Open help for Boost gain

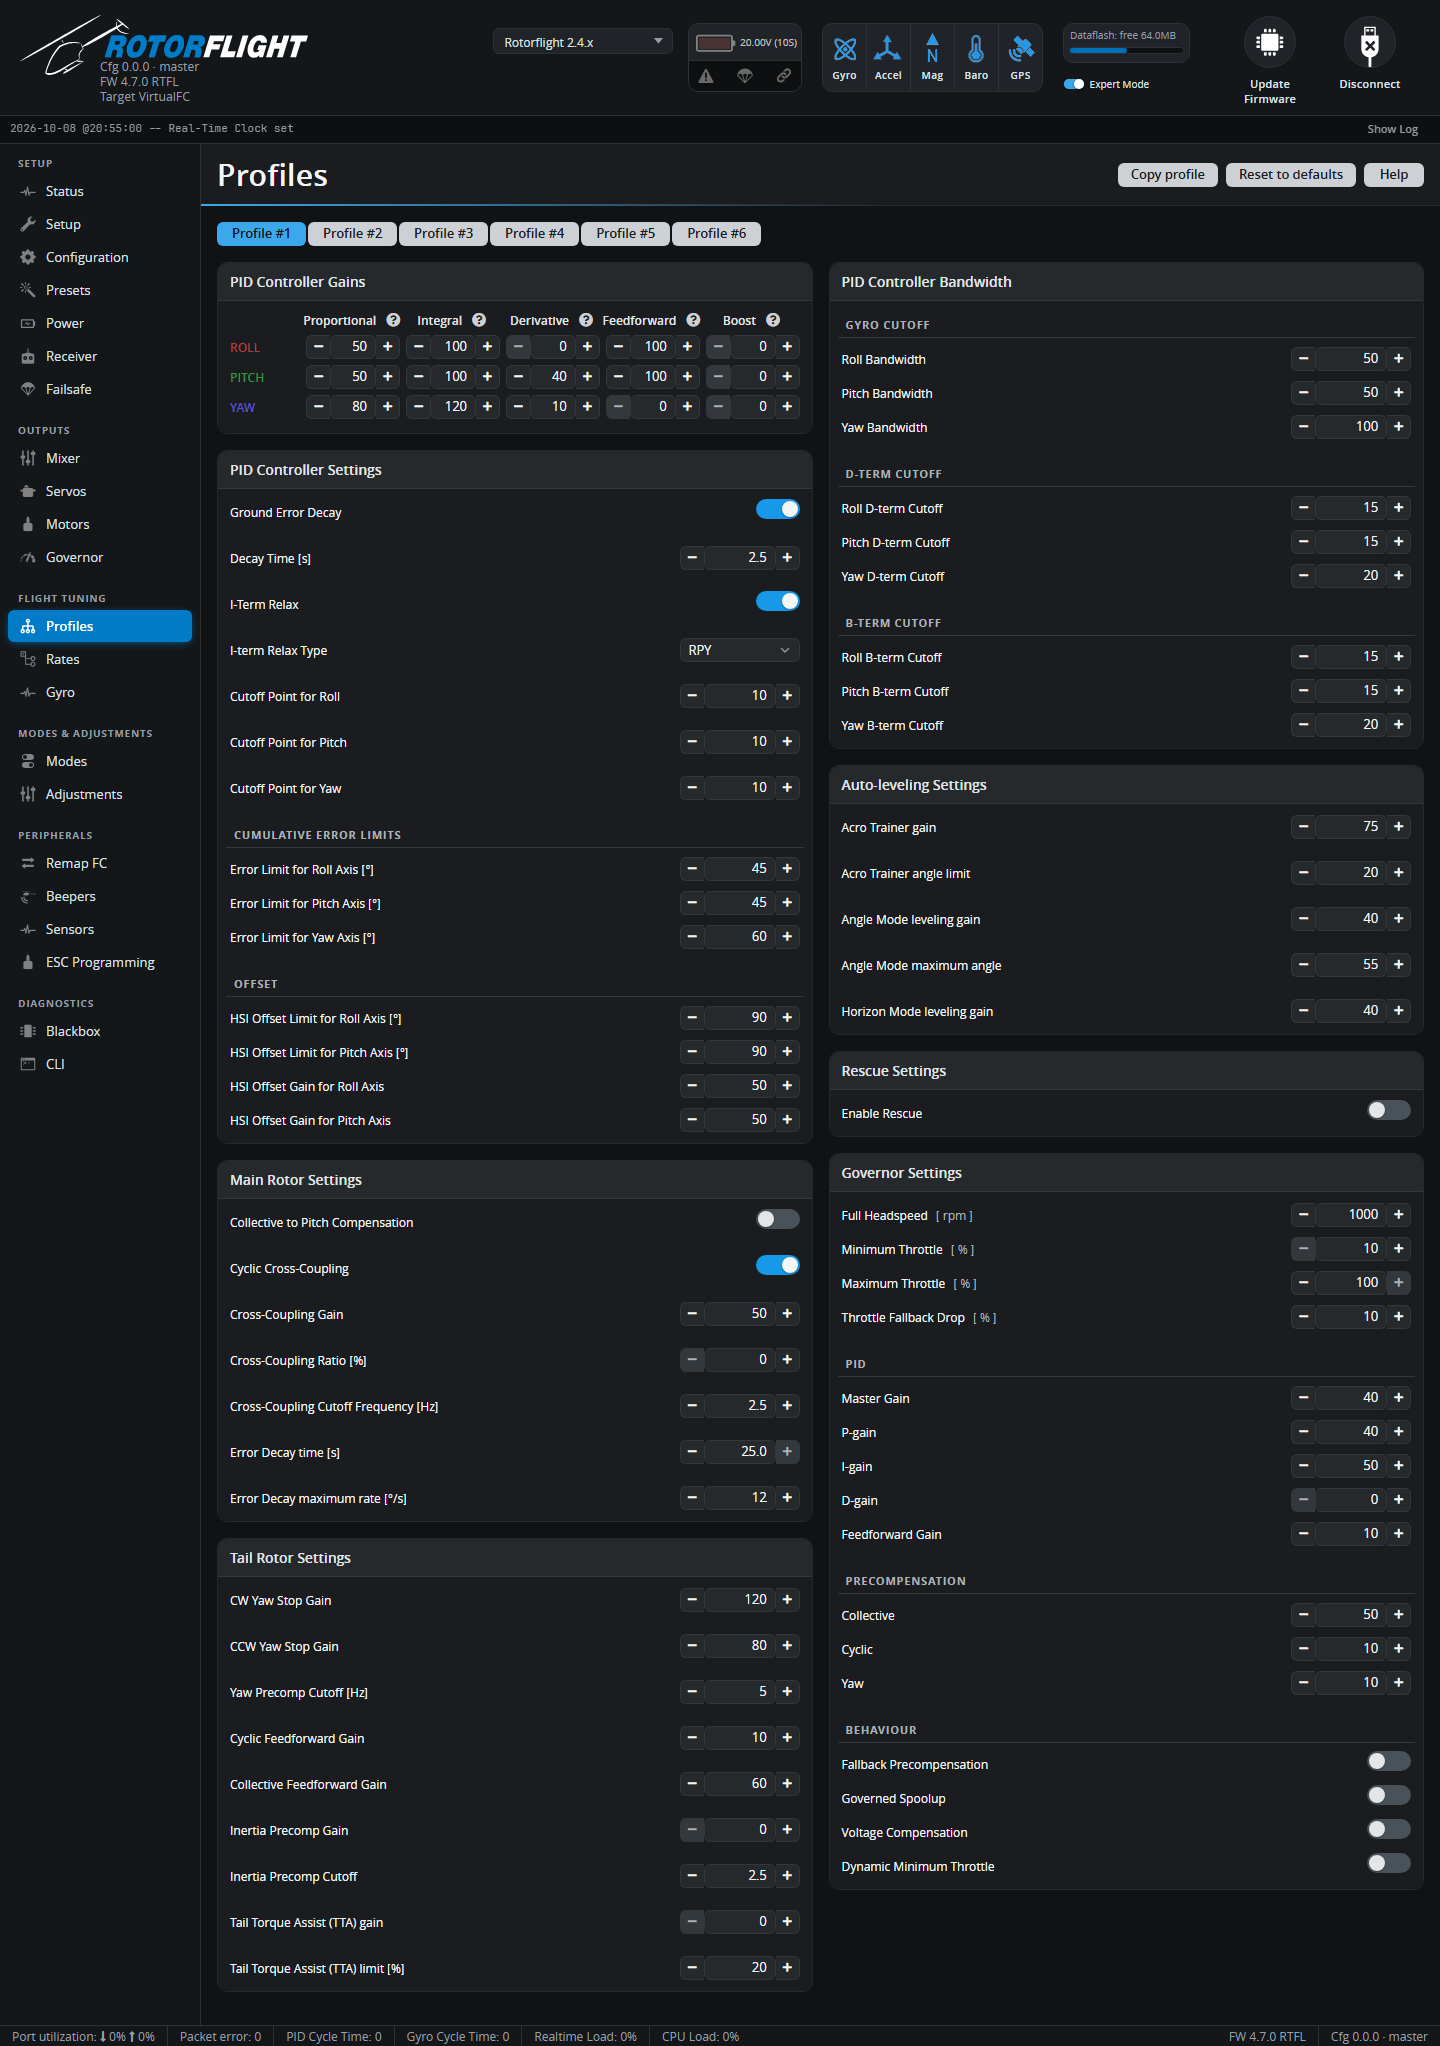click(x=773, y=320)
